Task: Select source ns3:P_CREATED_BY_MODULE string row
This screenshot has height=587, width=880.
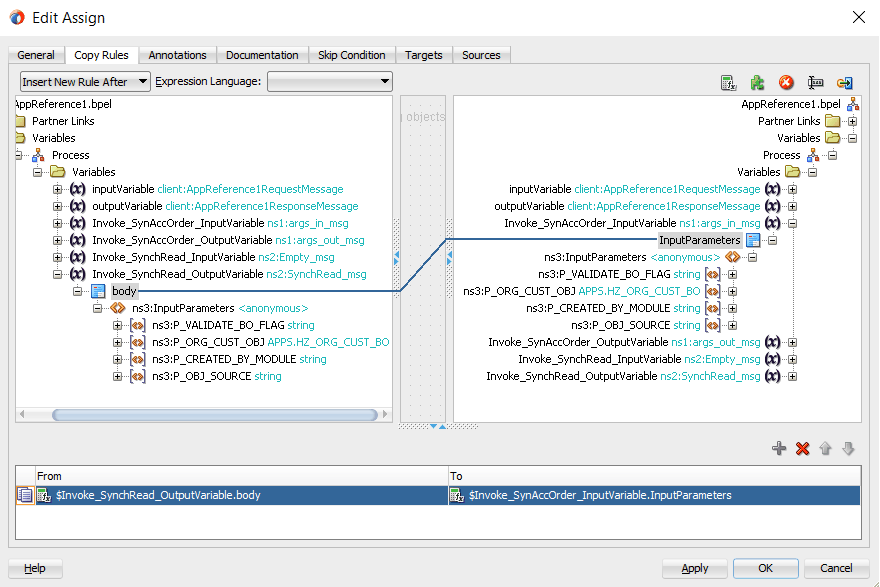Action: pos(239,359)
